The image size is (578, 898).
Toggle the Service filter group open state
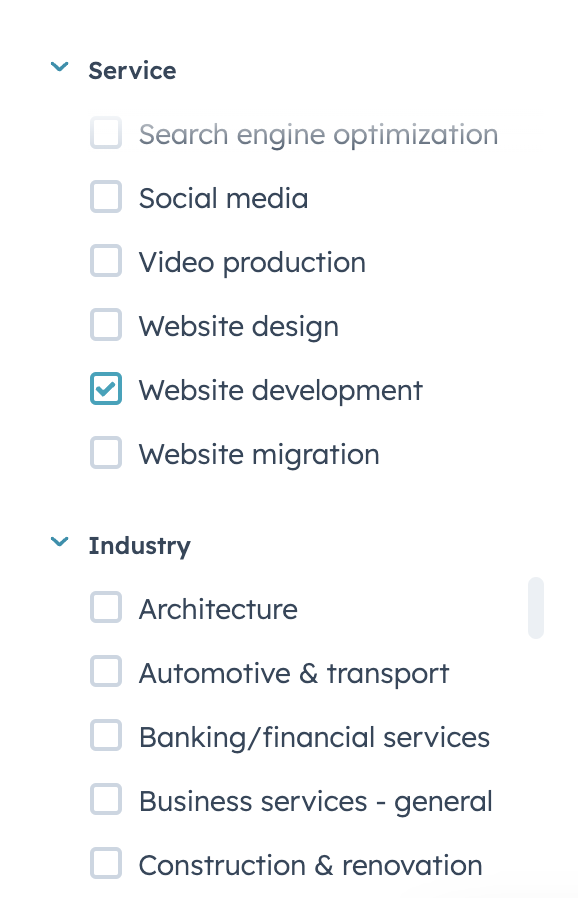[x=59, y=66]
